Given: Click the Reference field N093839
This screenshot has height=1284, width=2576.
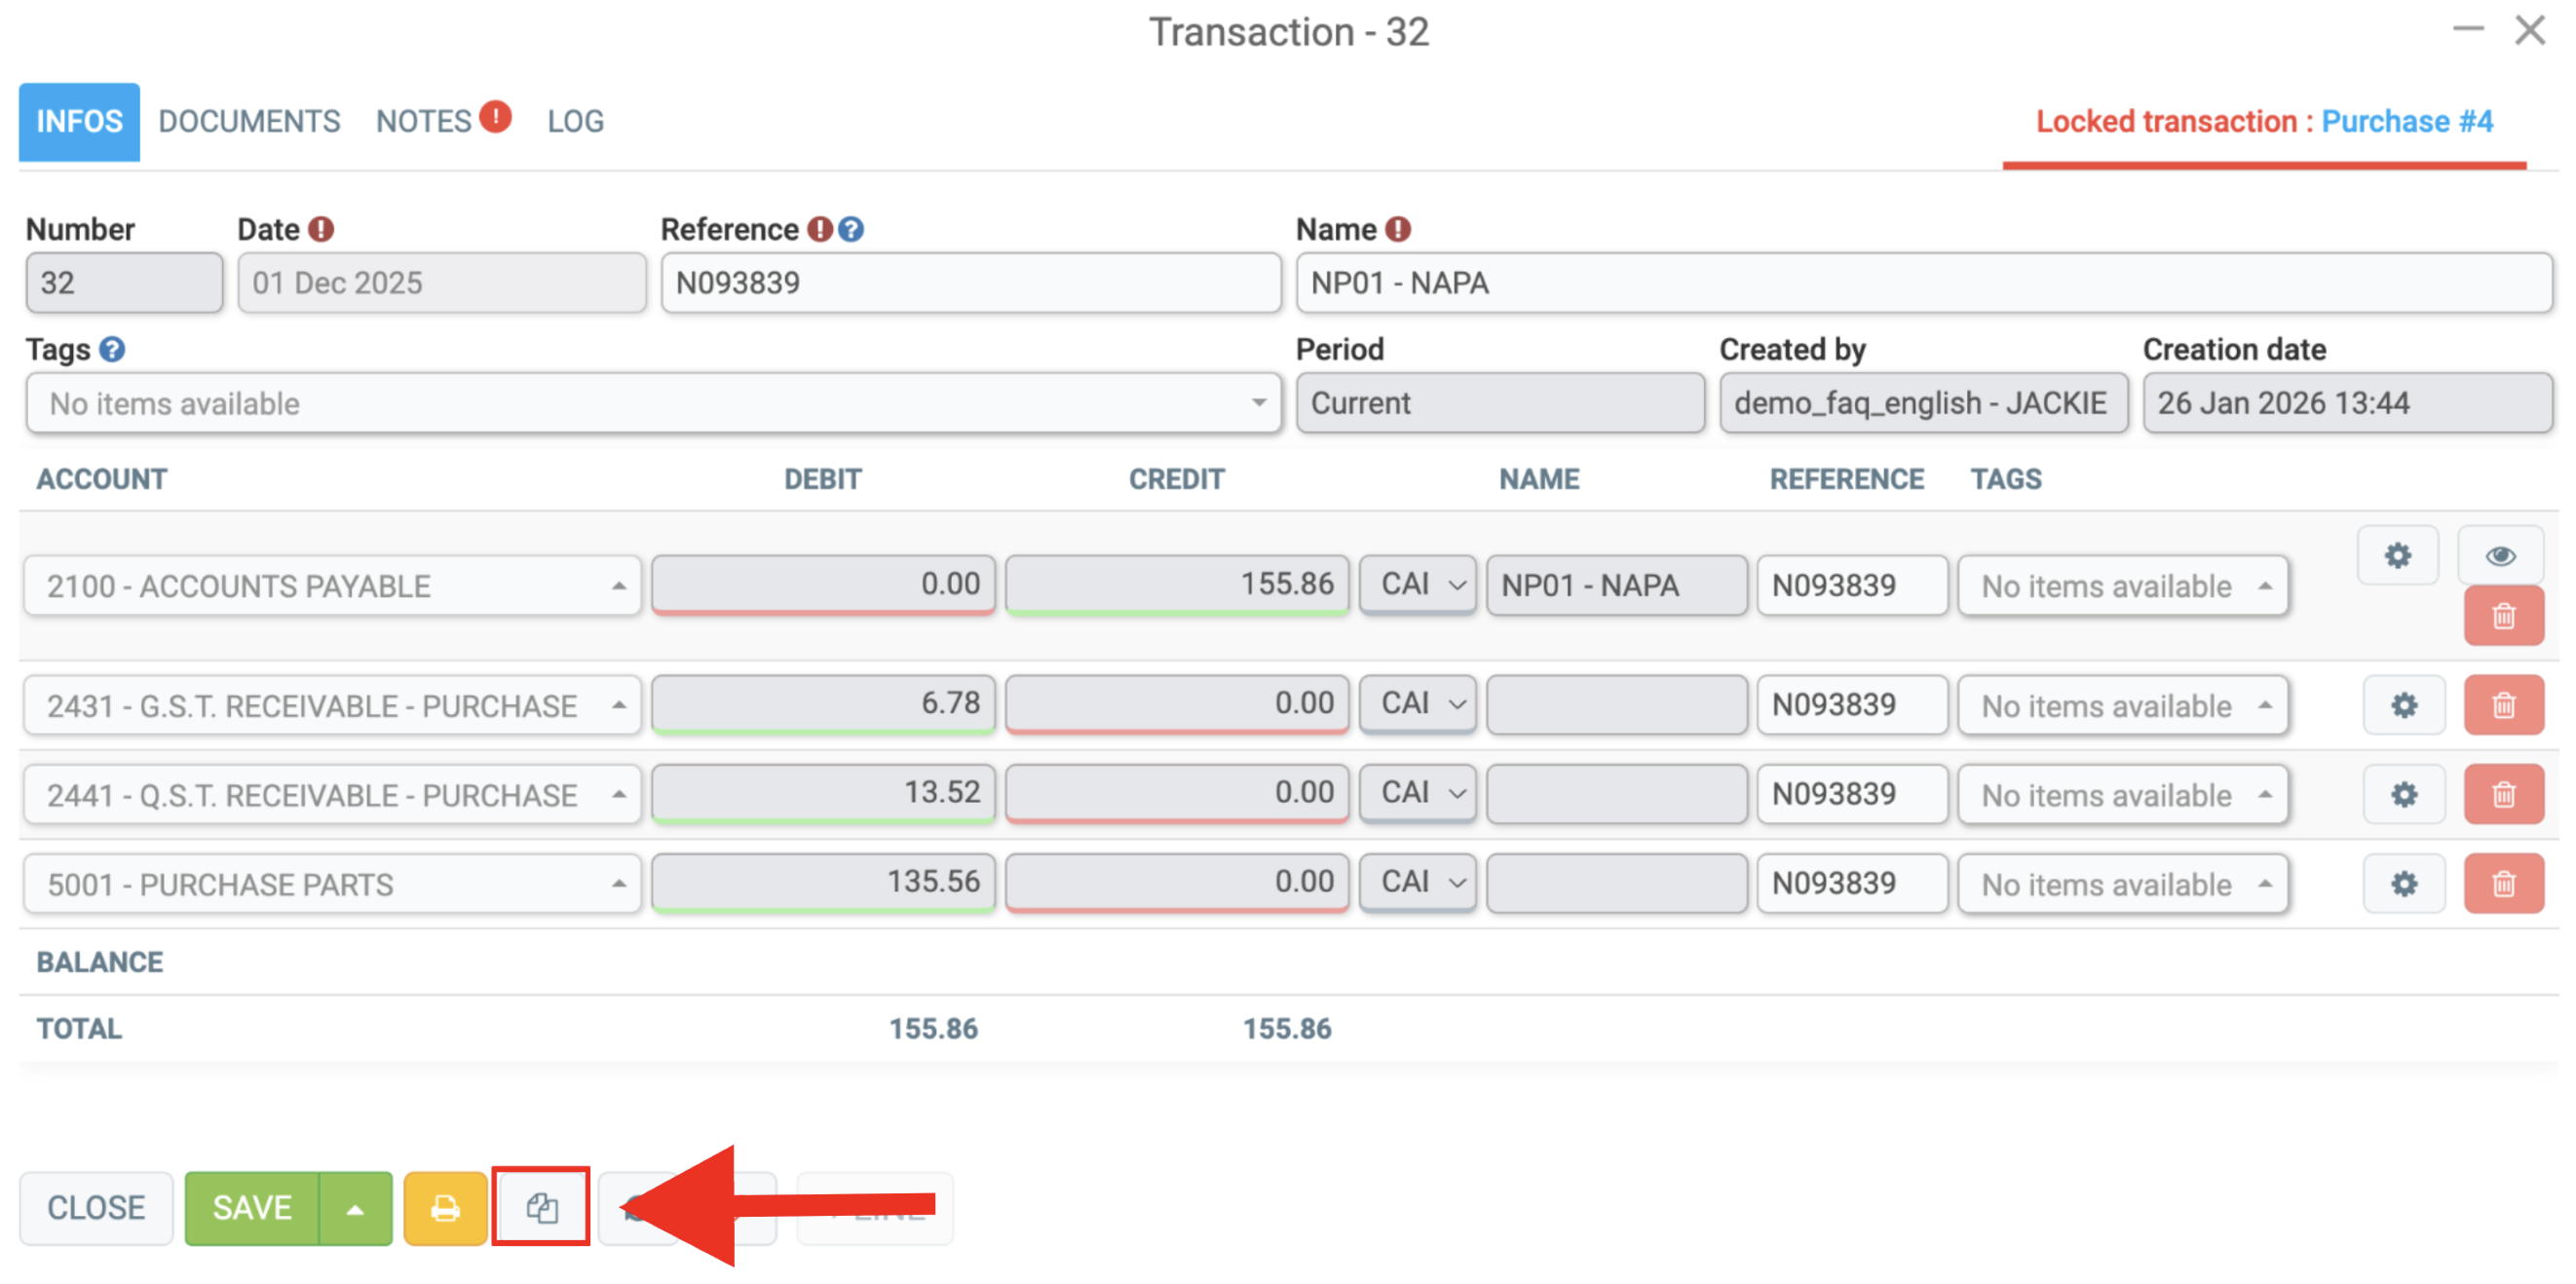Looking at the screenshot, I should pyautogui.click(x=970, y=282).
